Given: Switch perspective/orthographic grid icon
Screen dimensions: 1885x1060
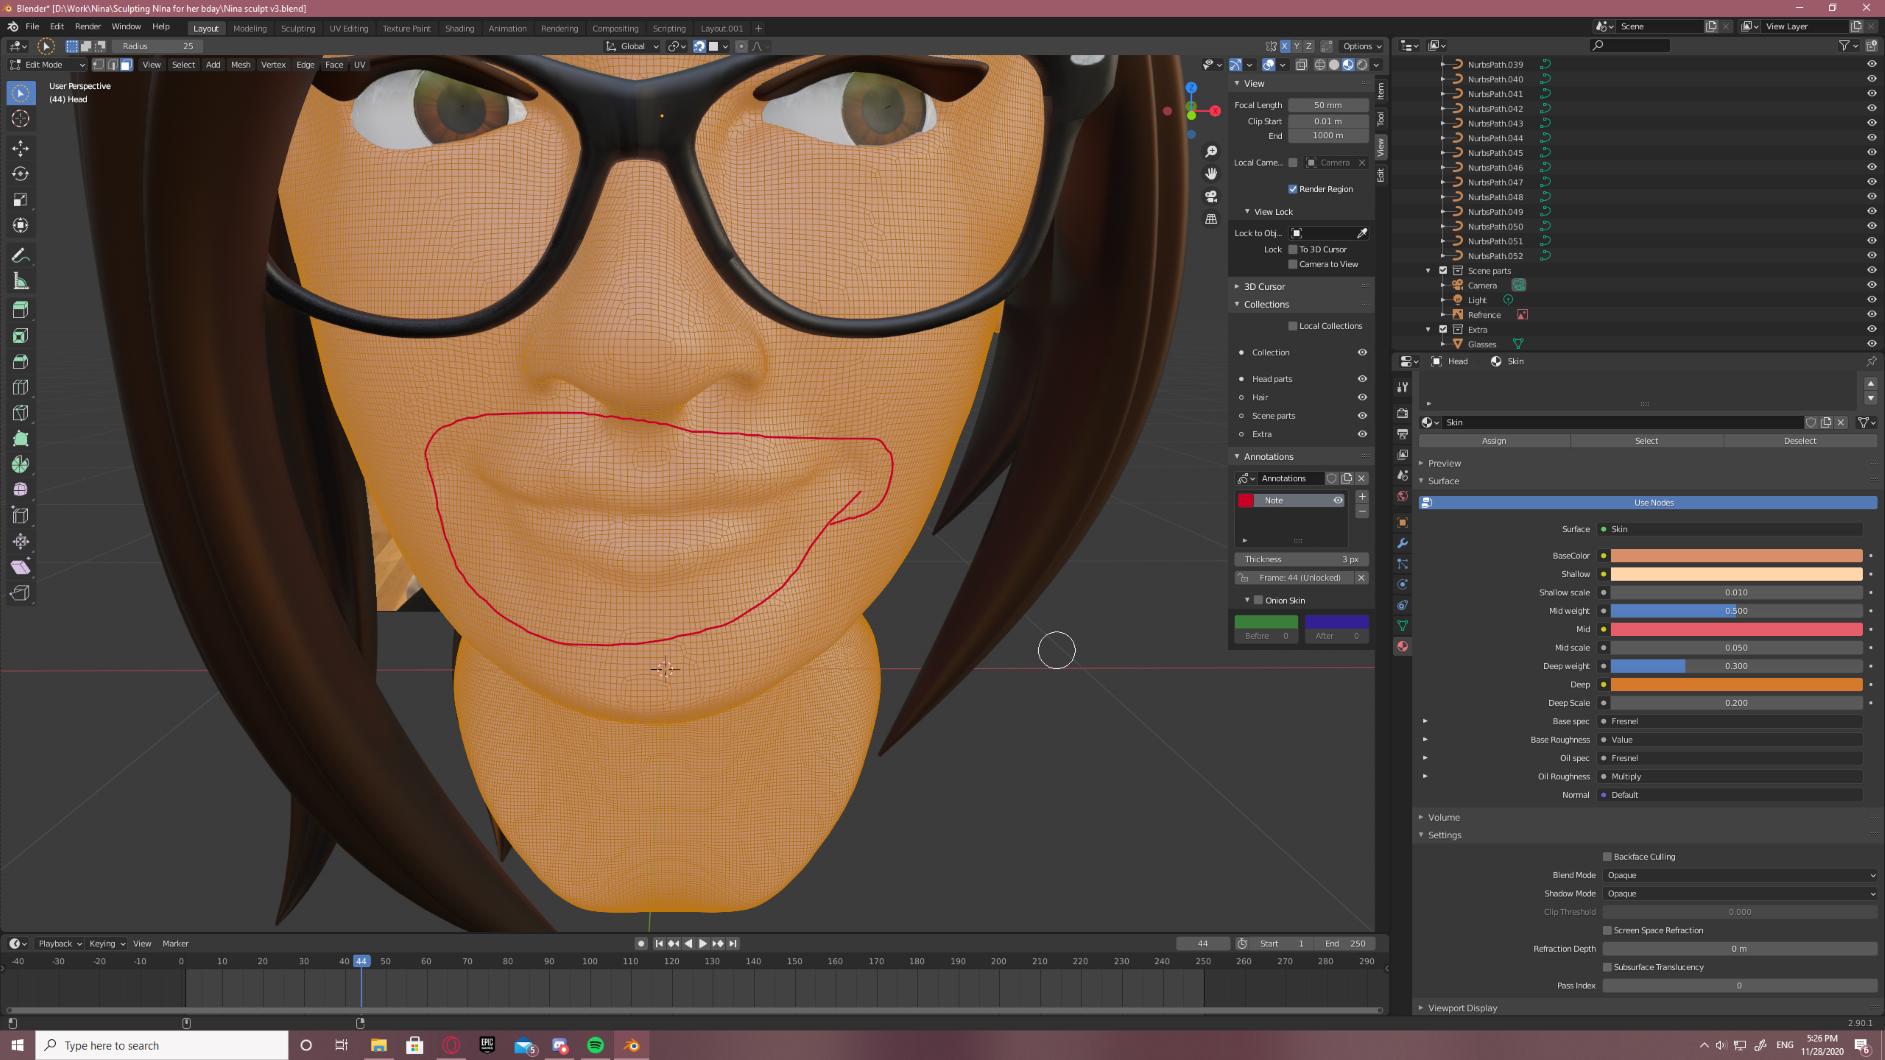Looking at the screenshot, I should click(1211, 219).
